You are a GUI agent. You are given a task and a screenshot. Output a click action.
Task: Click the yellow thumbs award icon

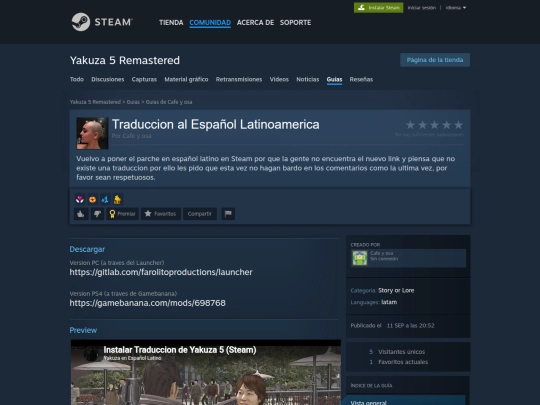click(117, 199)
